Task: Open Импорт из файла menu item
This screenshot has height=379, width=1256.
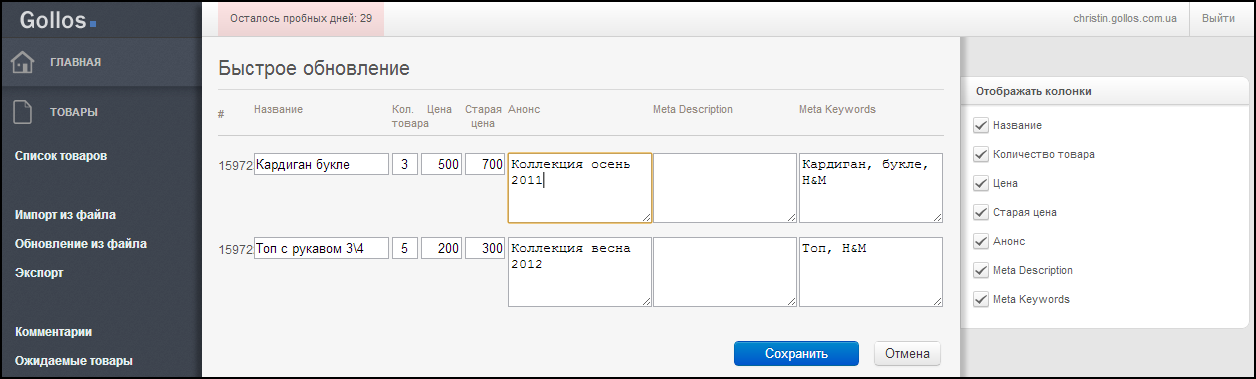Action: pyautogui.click(x=65, y=214)
